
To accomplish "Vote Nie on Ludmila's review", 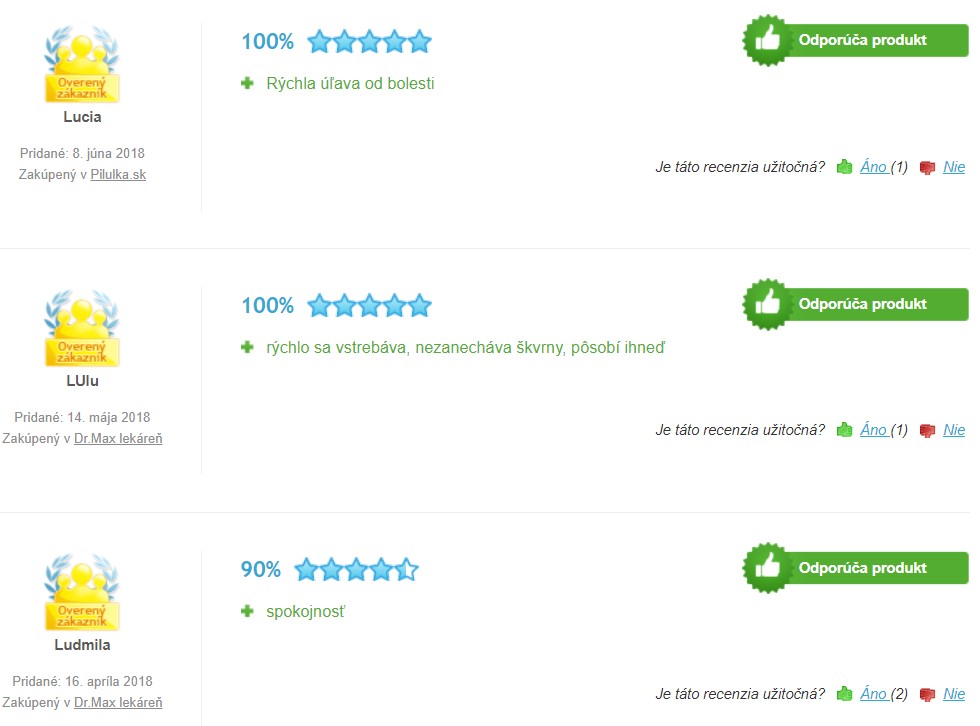I will tap(954, 694).
